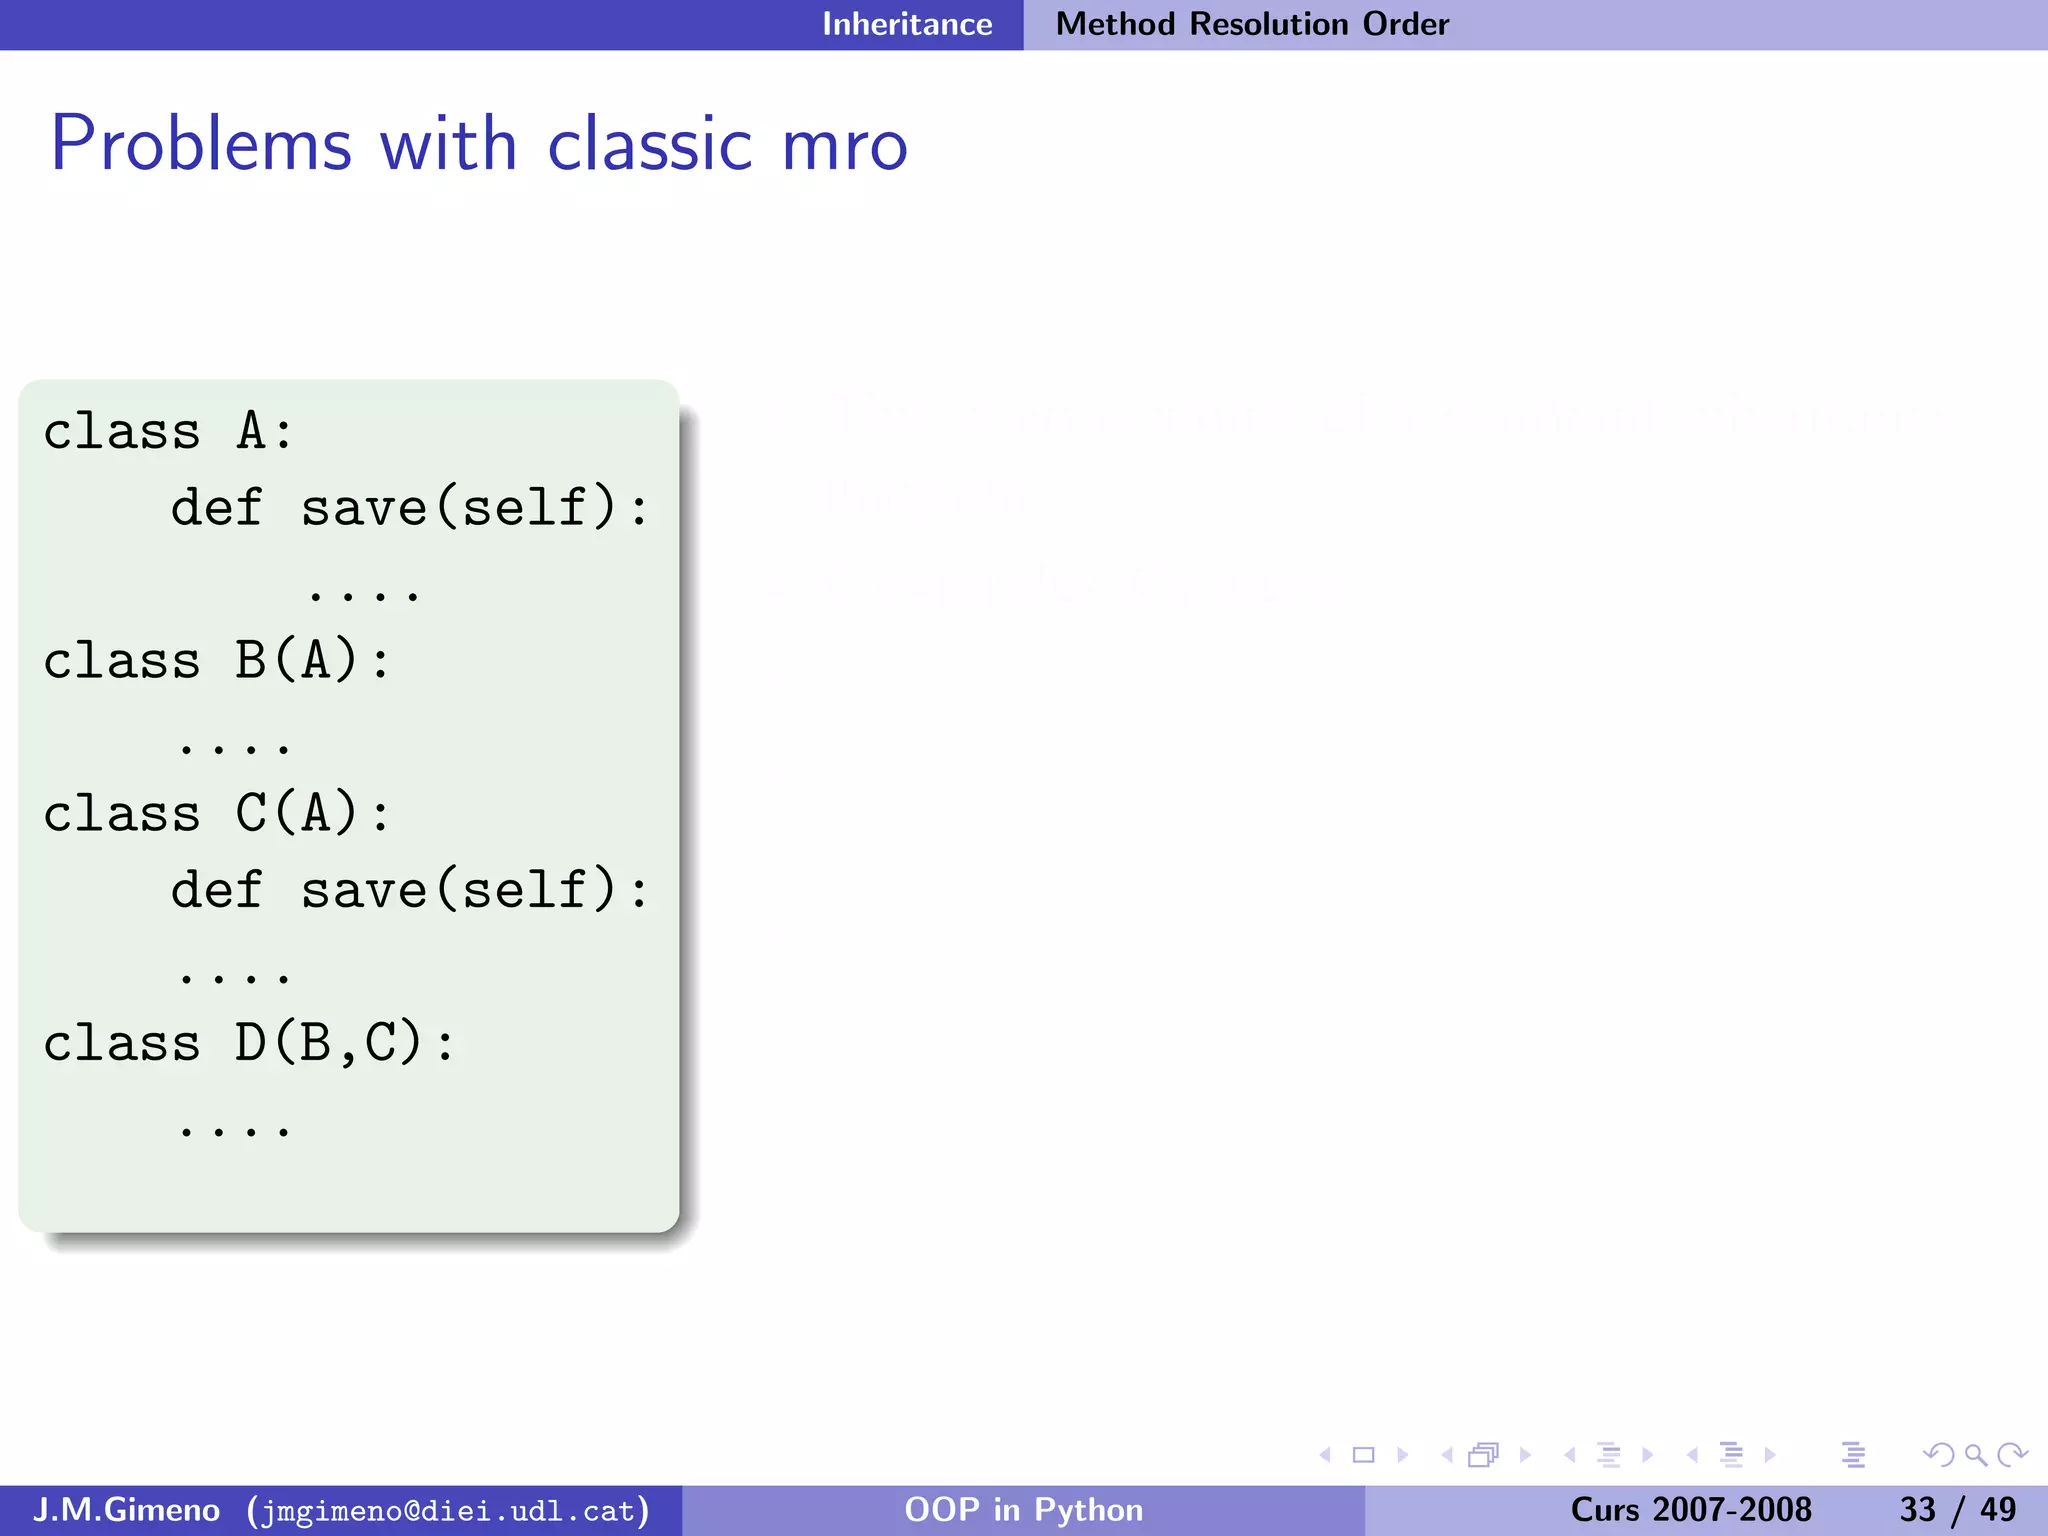Click code line class C(A):
Screen dimensions: 2048x1536
coord(217,813)
